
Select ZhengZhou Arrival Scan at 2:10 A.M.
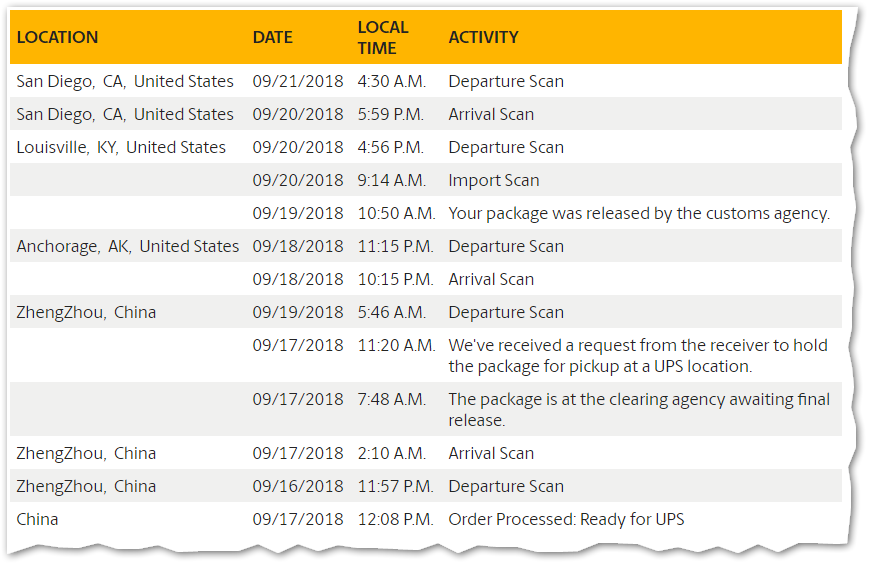426,453
